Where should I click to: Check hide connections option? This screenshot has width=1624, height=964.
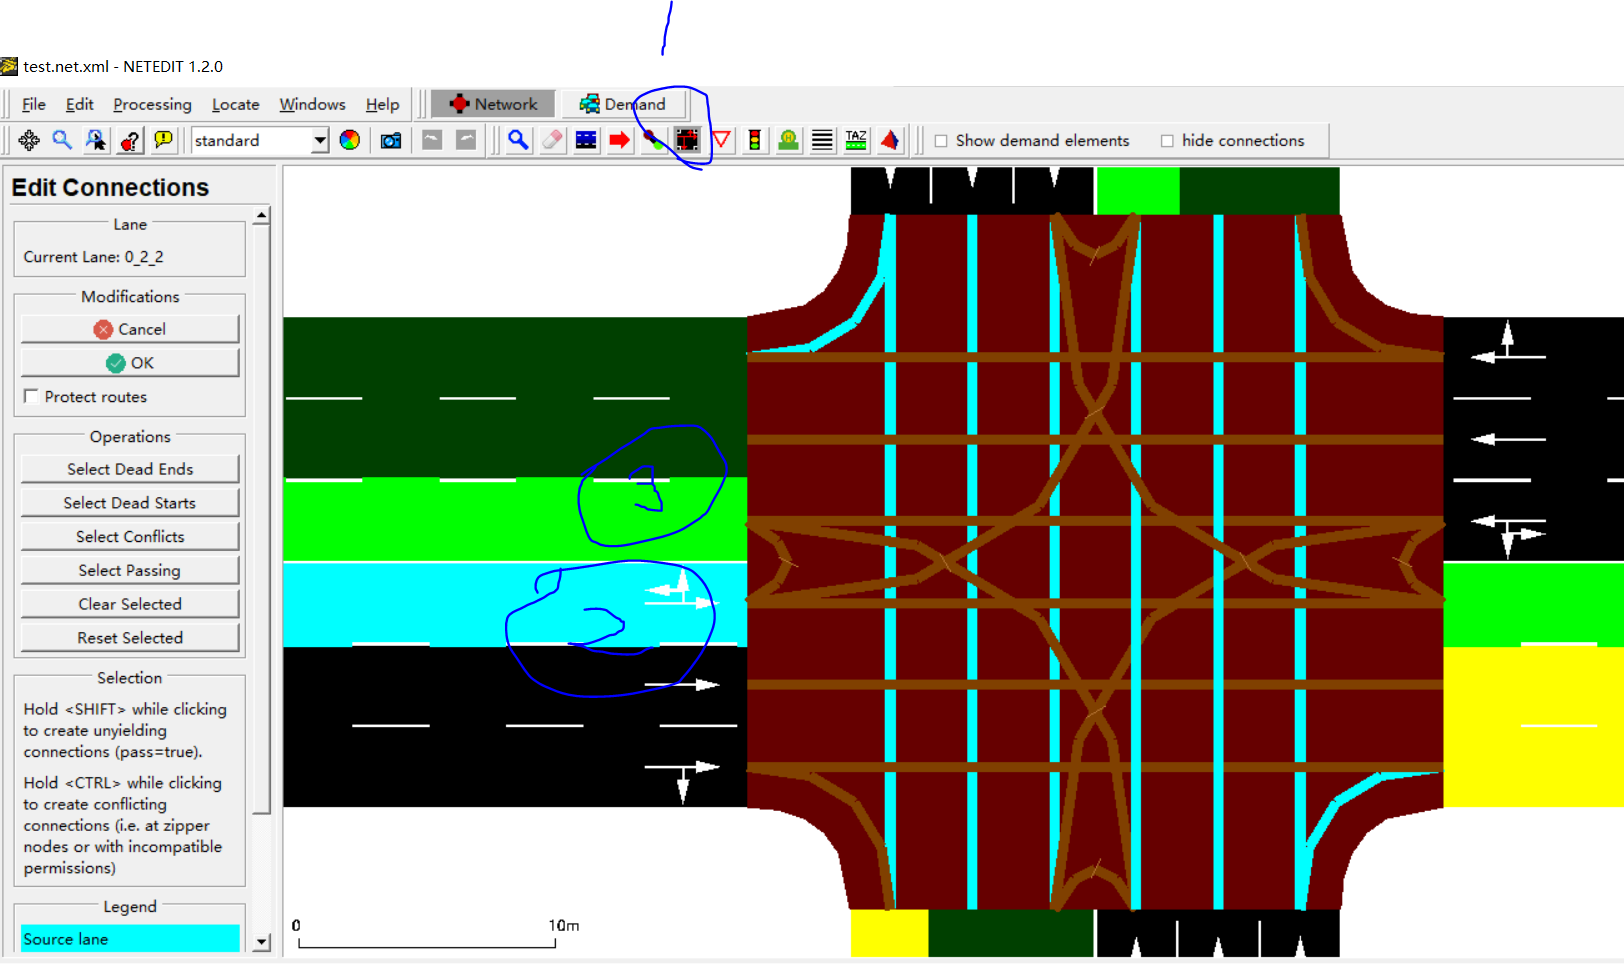pyautogui.click(x=1167, y=141)
